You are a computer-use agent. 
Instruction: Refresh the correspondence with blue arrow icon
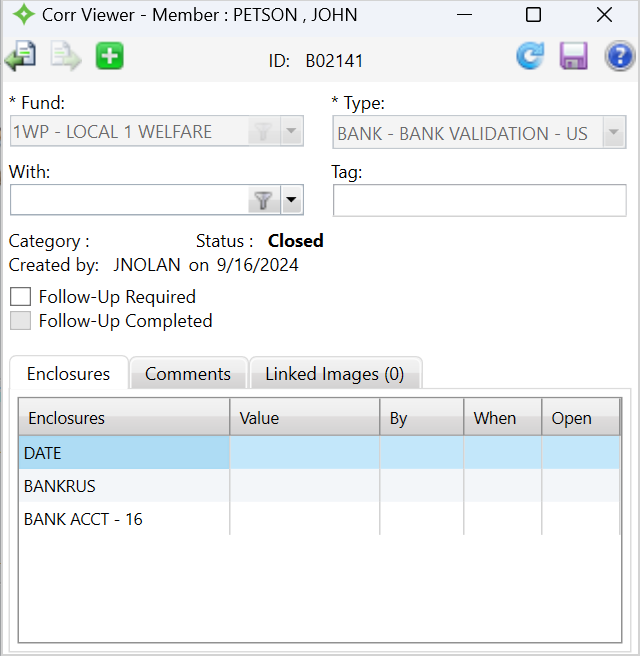(530, 56)
